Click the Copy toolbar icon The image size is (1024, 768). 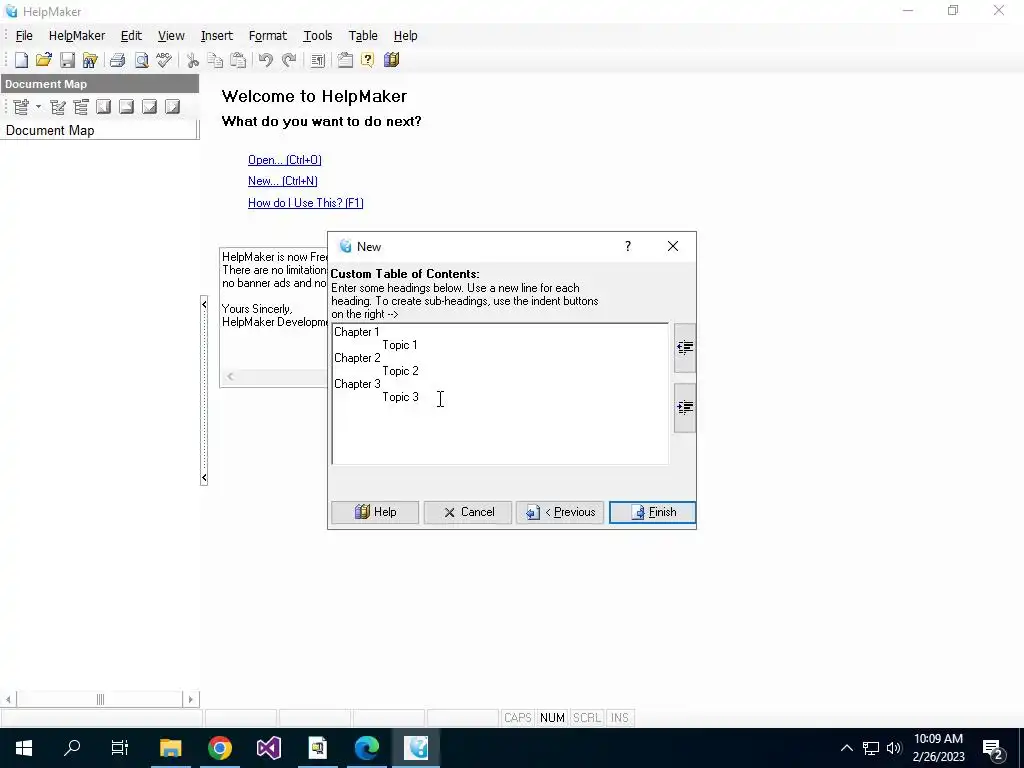click(215, 60)
